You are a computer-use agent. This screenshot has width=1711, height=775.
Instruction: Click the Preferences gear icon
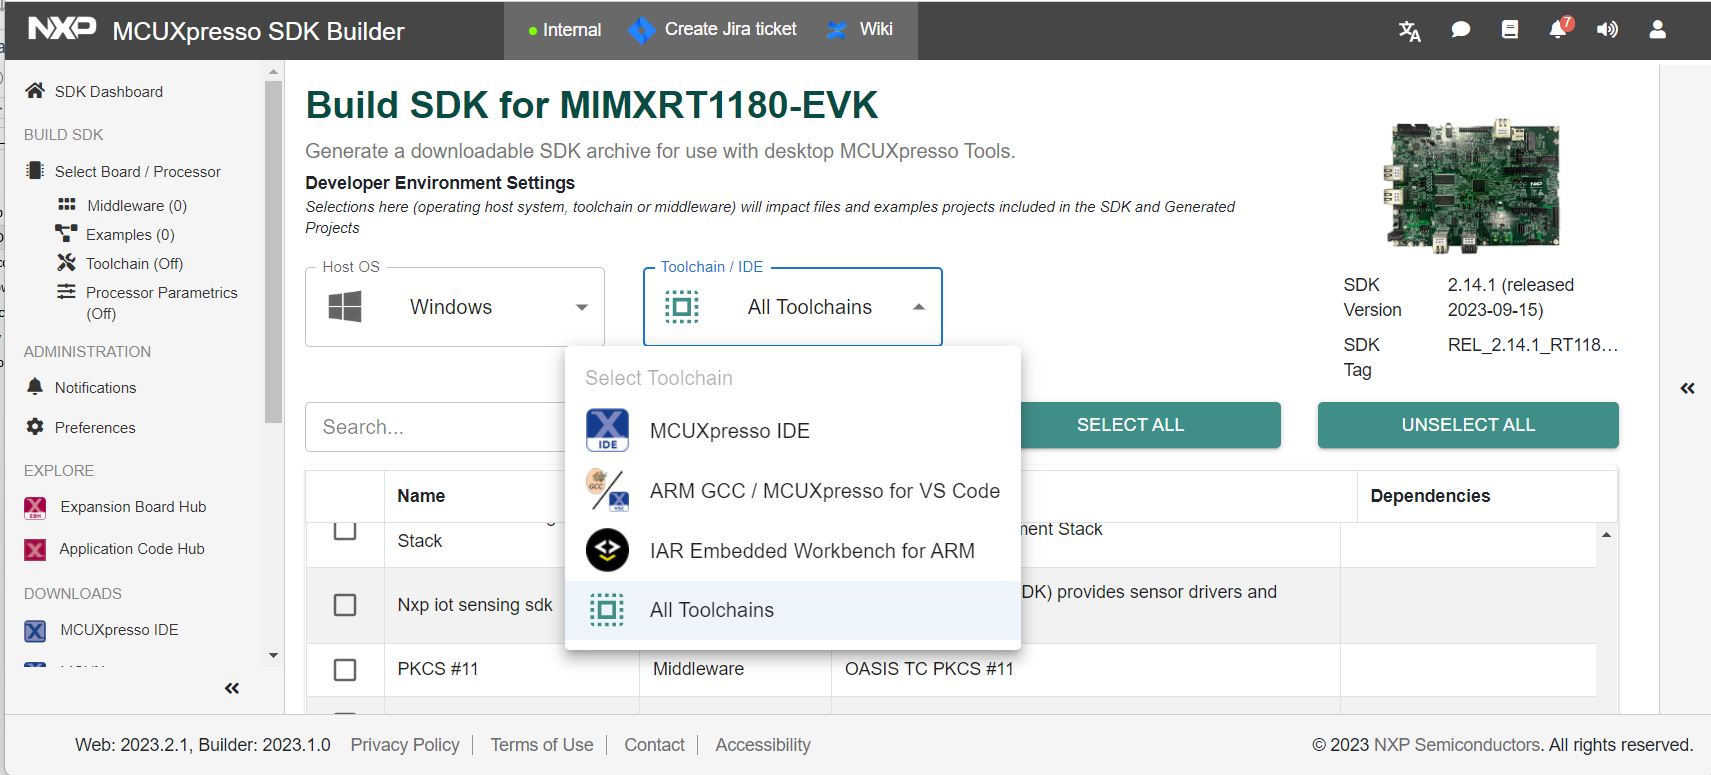pyautogui.click(x=35, y=427)
